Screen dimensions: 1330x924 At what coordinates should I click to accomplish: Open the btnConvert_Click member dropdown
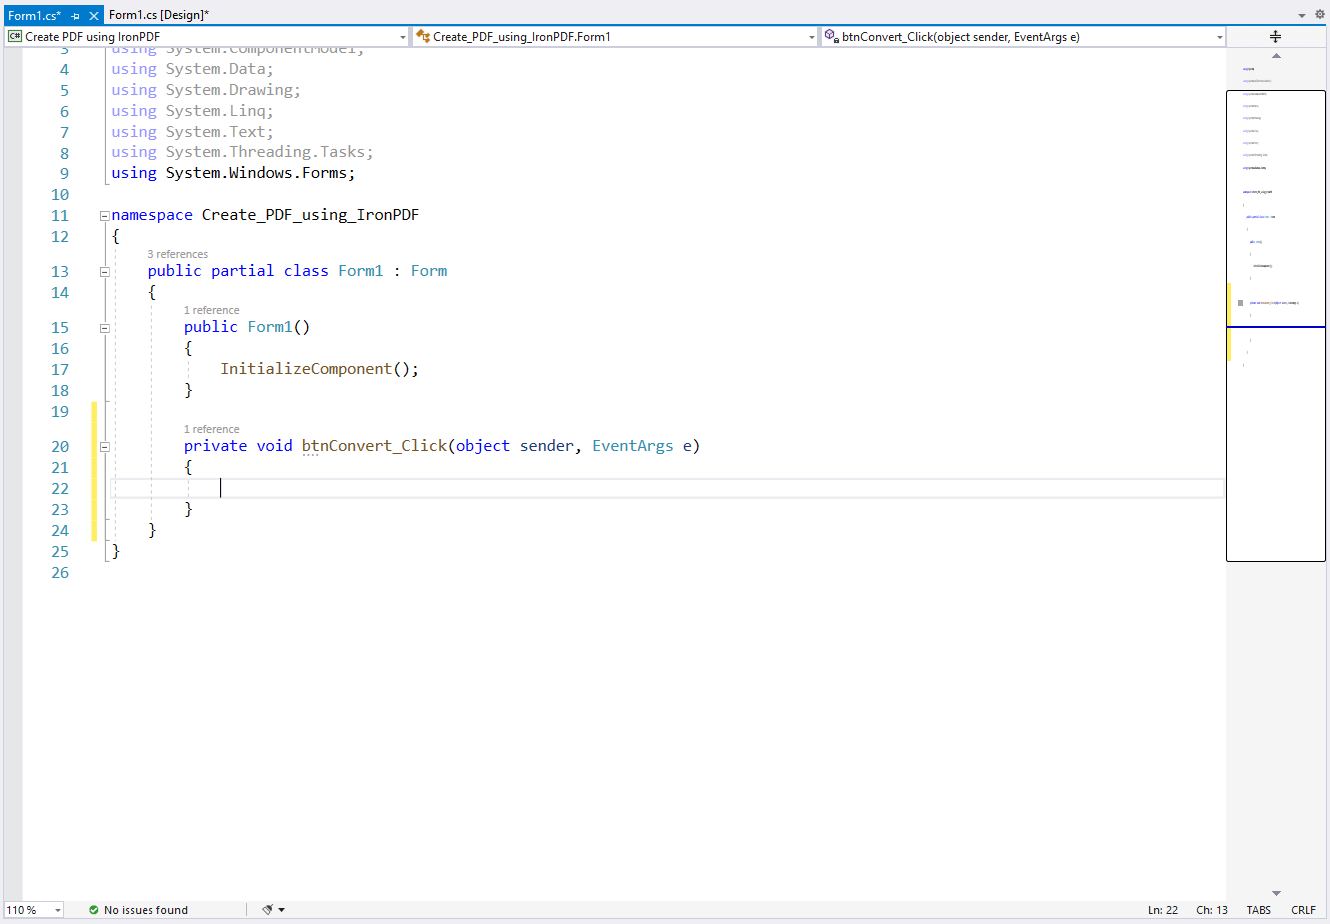1024,37
